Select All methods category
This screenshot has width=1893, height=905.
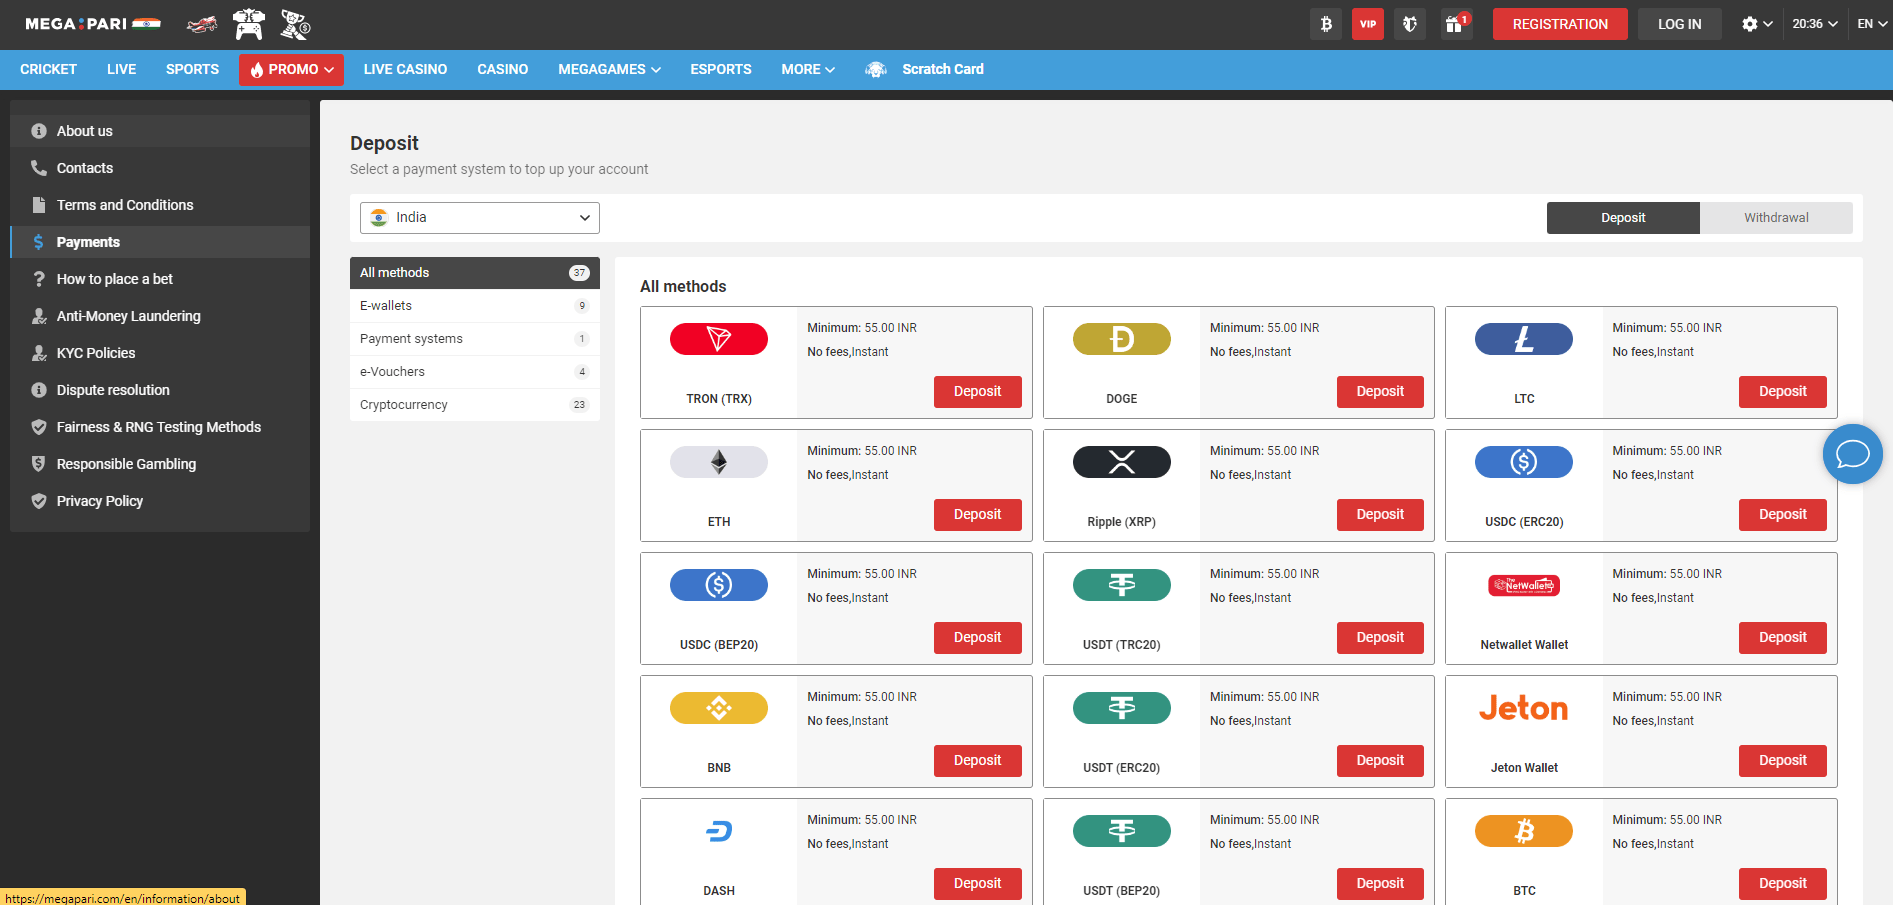[x=475, y=273]
